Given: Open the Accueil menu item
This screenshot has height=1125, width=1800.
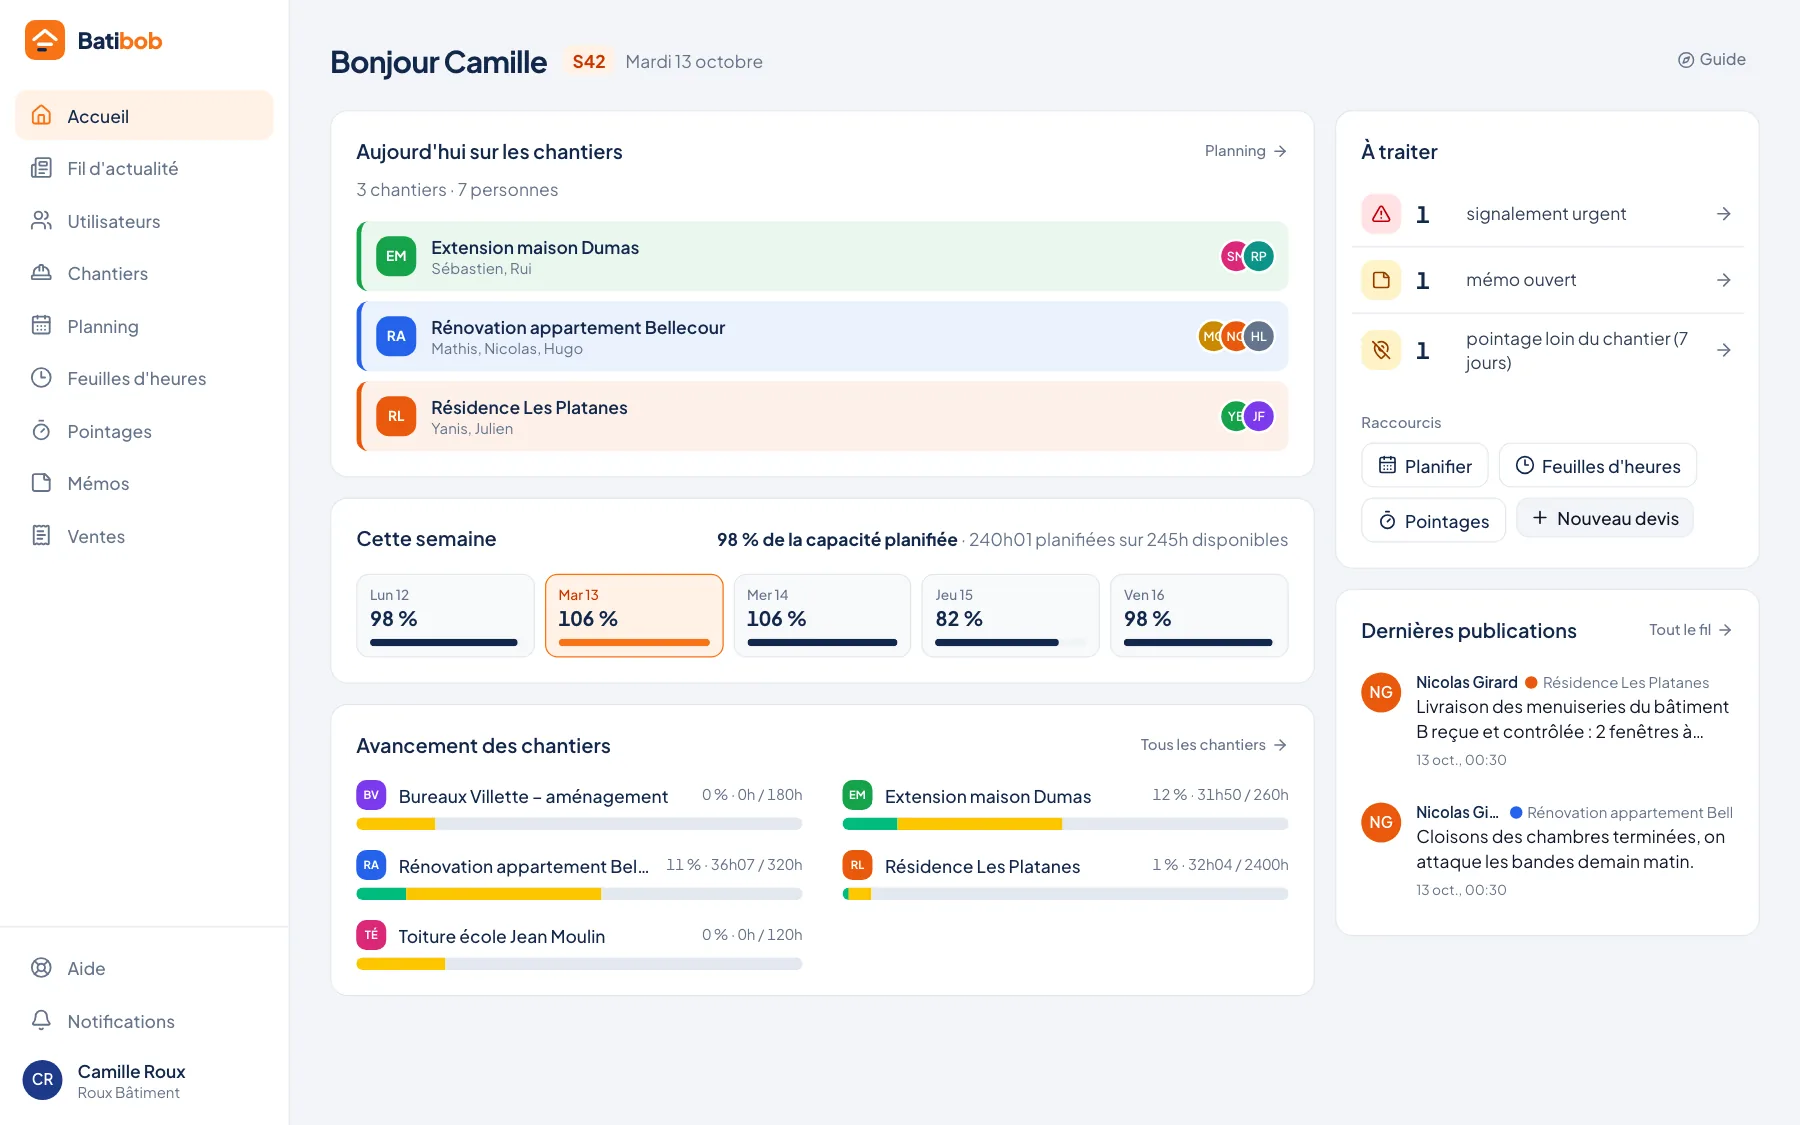Looking at the screenshot, I should pyautogui.click(x=144, y=116).
